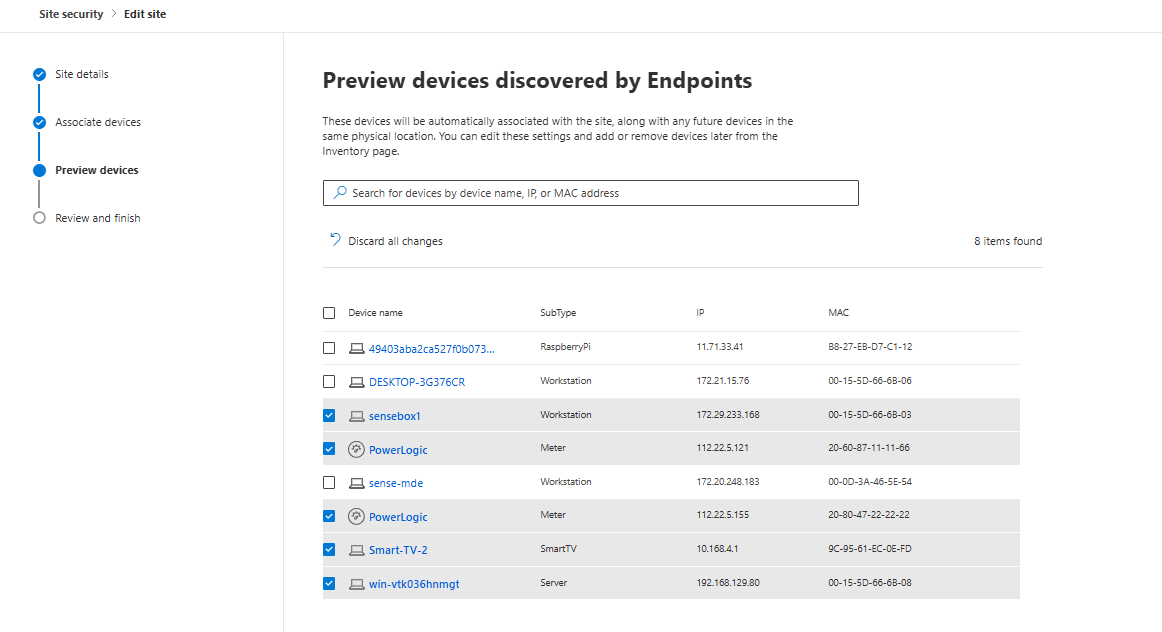The height and width of the screenshot is (632, 1162).
Task: Click the device search input field
Action: (x=600, y=193)
